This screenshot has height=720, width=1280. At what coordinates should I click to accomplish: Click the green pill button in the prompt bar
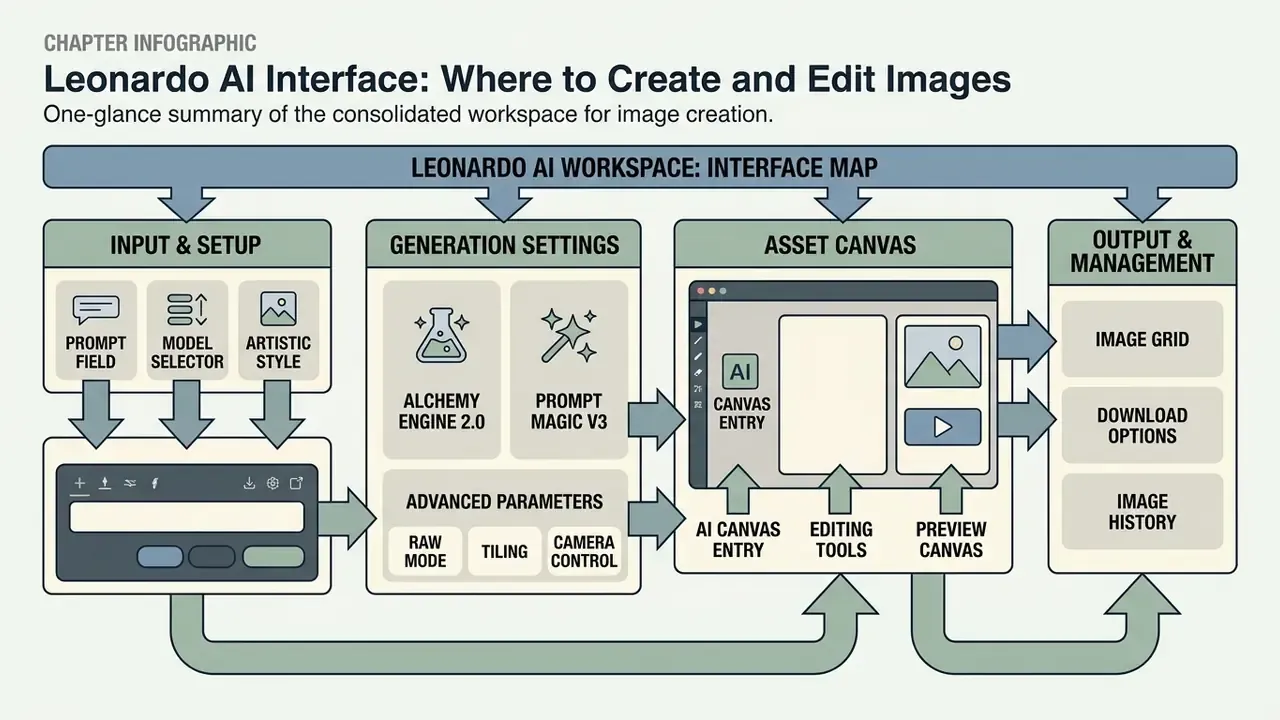pos(273,557)
